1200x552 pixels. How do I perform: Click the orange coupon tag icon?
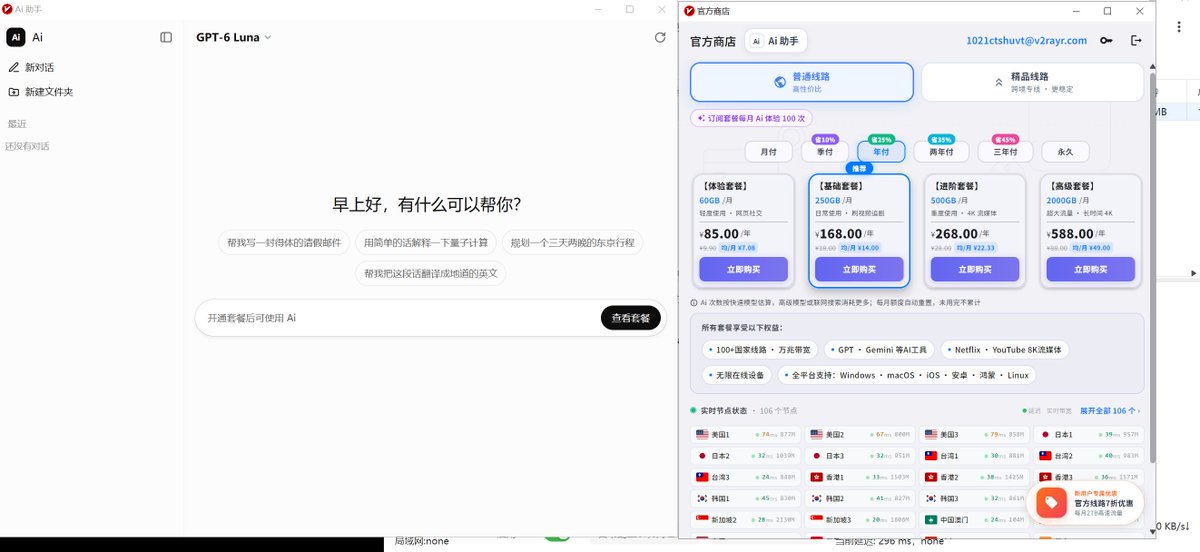pyautogui.click(x=1051, y=502)
